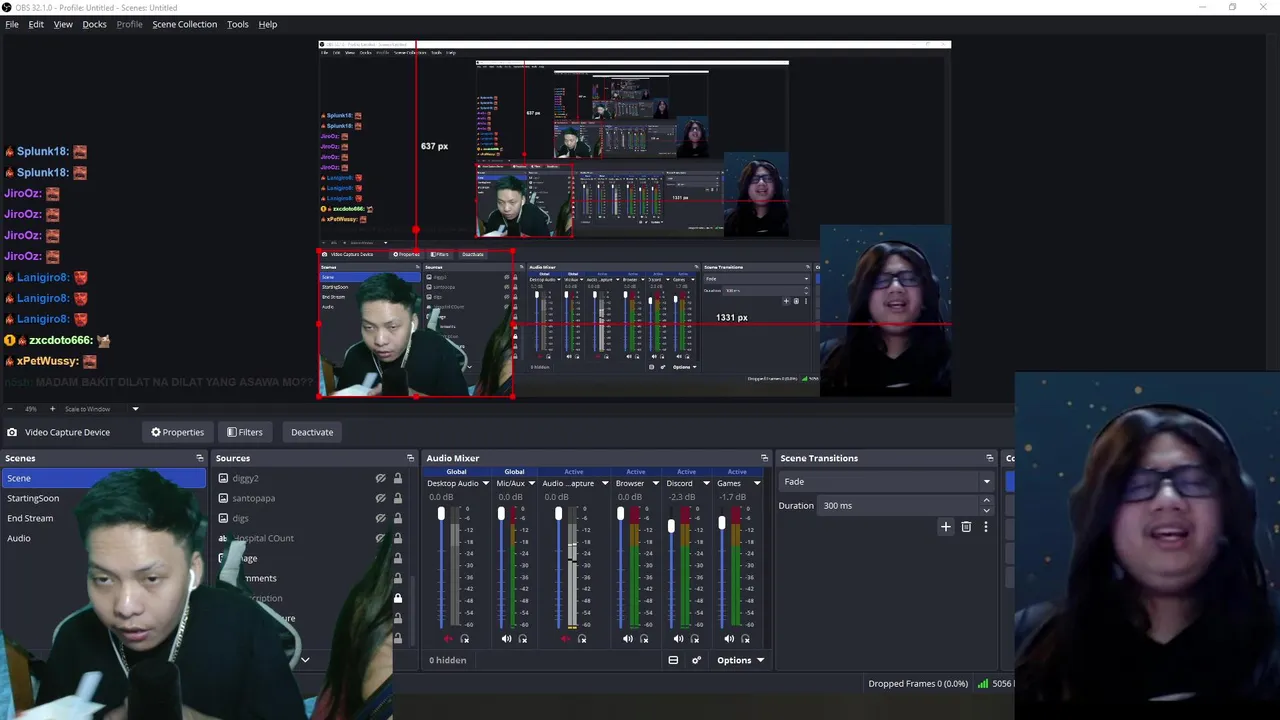Open the Fade transition dropdown

pyautogui.click(x=886, y=481)
